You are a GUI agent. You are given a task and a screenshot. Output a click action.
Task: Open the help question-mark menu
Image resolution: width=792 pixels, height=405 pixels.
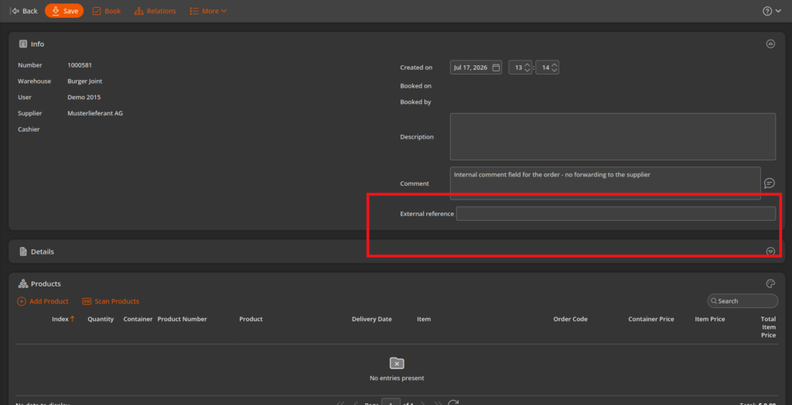pyautogui.click(x=771, y=11)
